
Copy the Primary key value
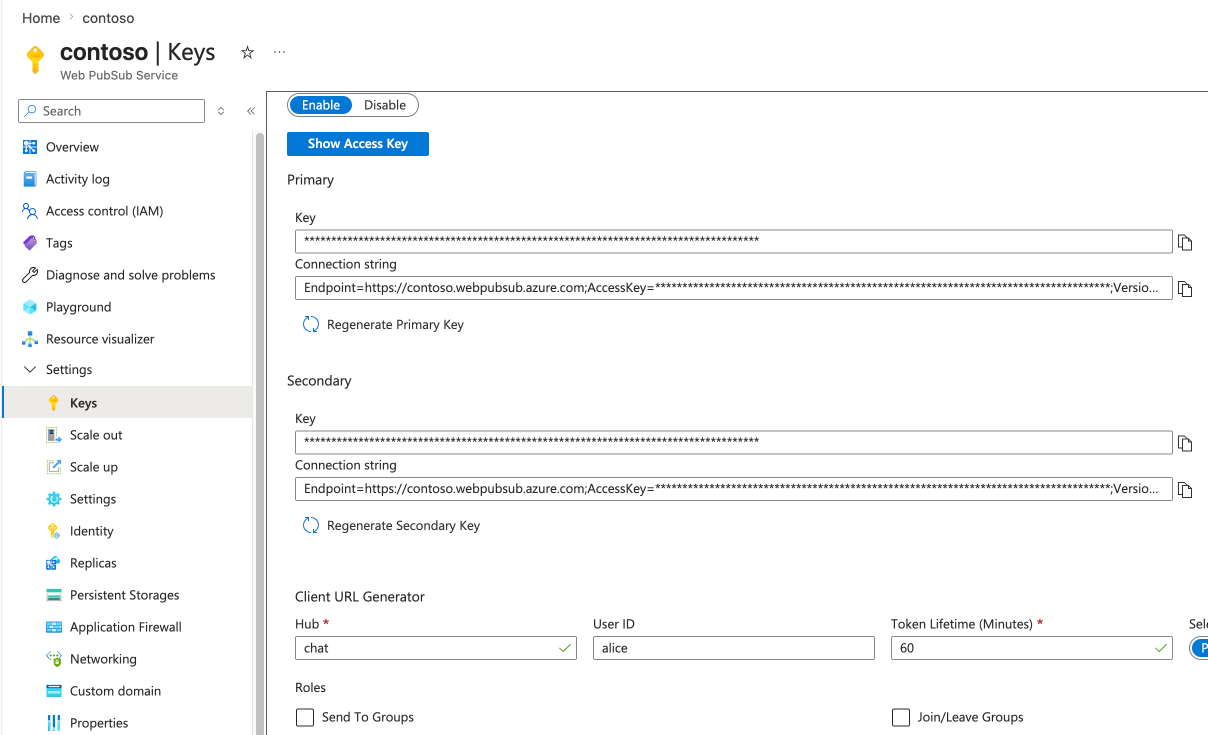1185,243
